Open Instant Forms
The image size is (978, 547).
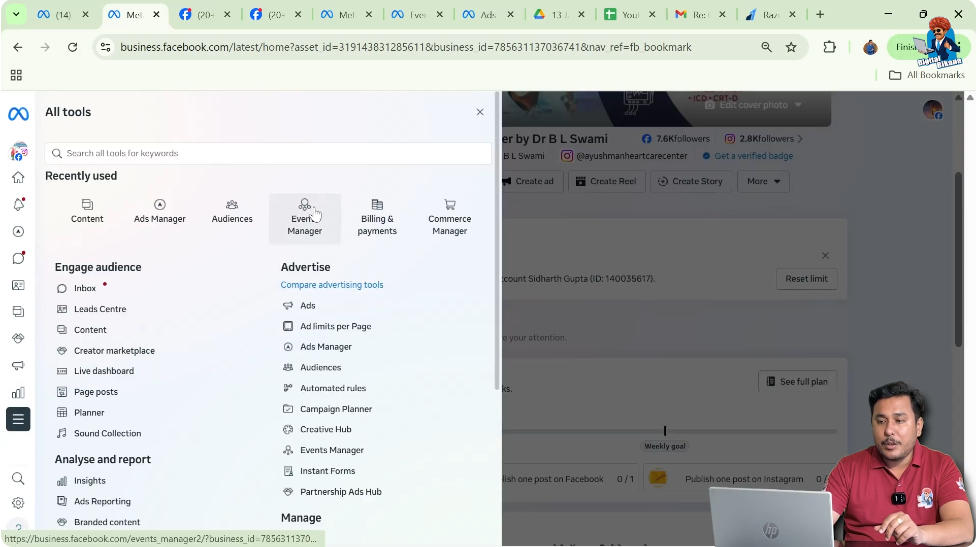click(327, 472)
